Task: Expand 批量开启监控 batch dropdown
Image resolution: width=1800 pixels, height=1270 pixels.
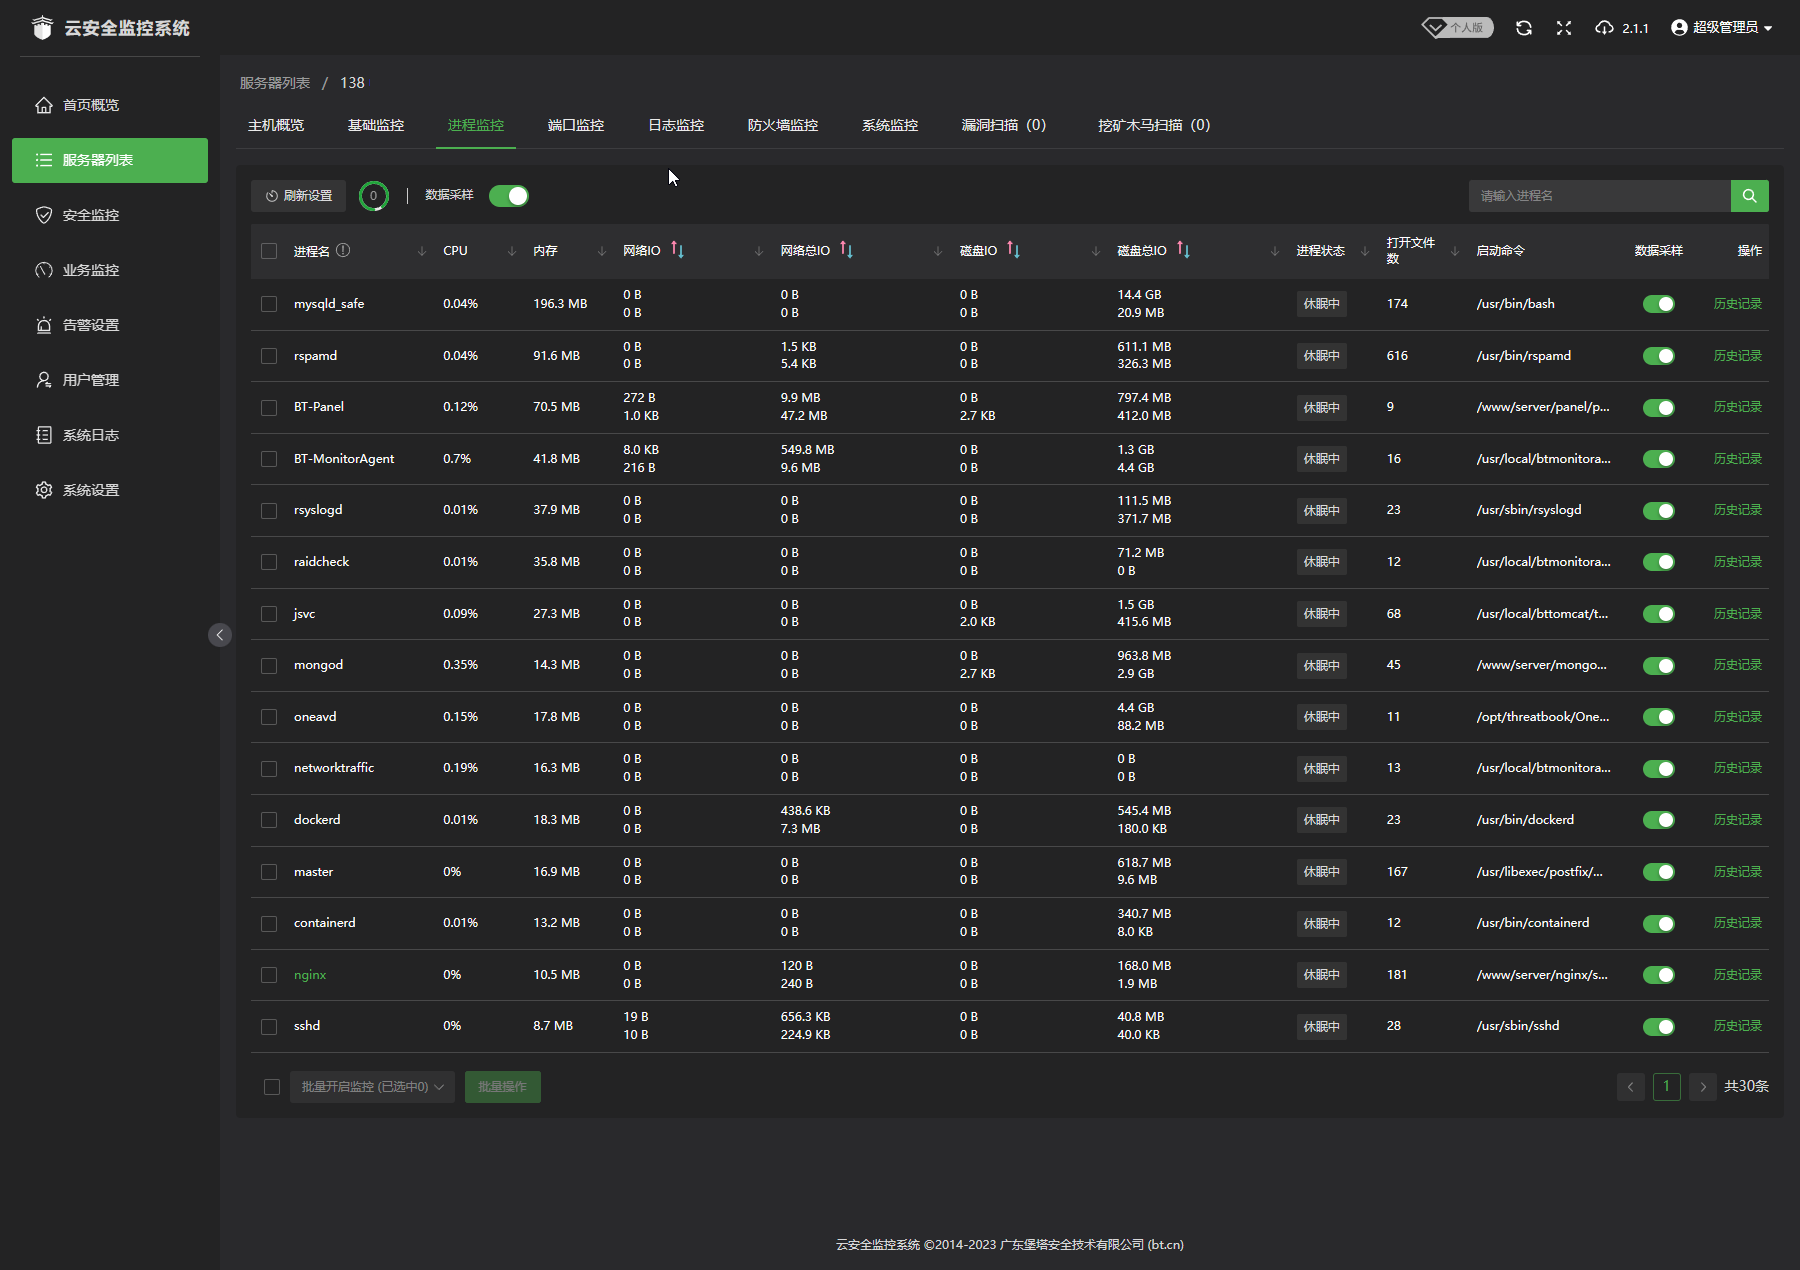Action: (372, 1087)
